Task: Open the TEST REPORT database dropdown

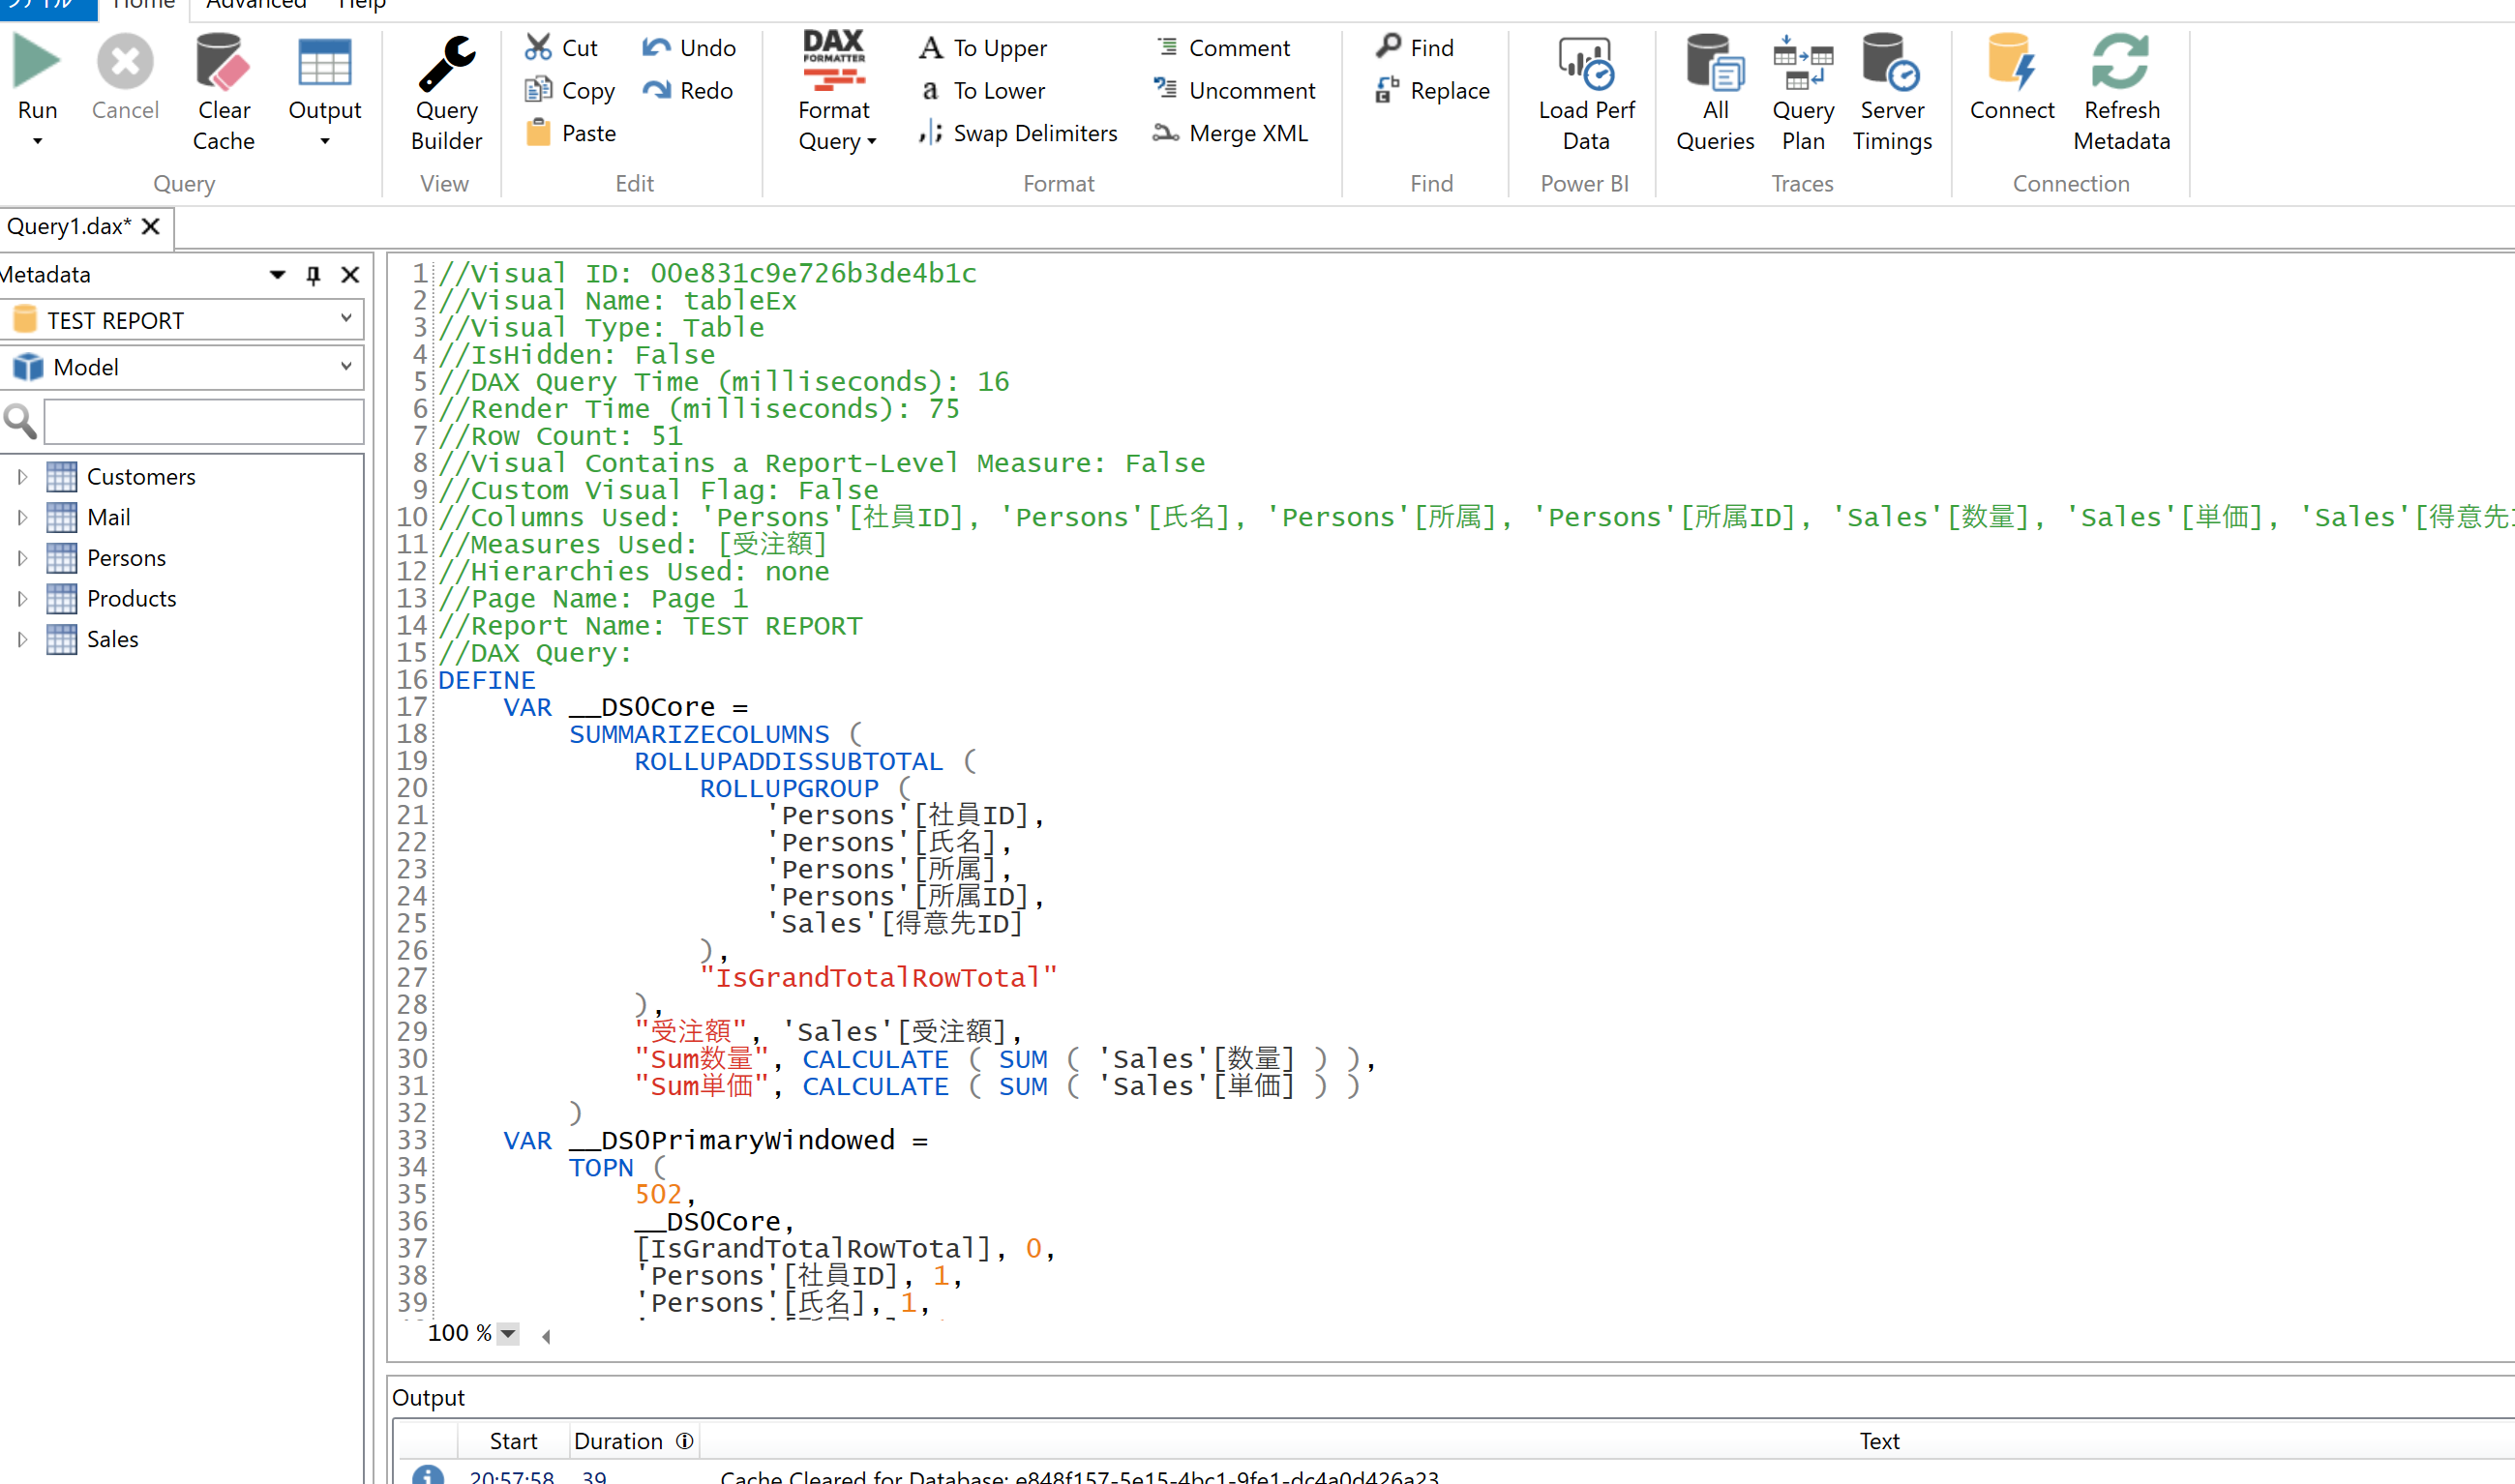Action: (345, 319)
